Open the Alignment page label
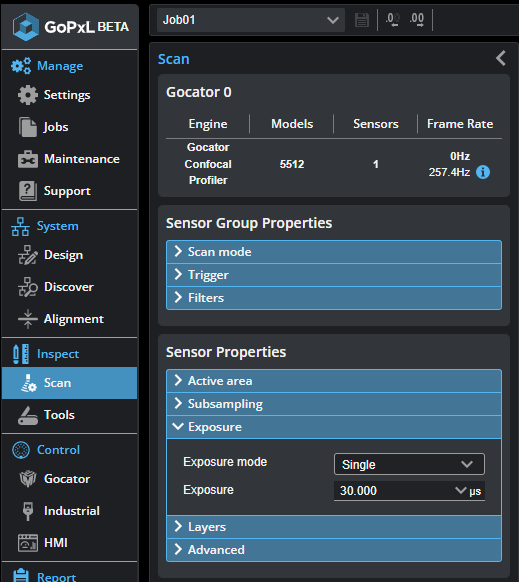 tap(74, 319)
